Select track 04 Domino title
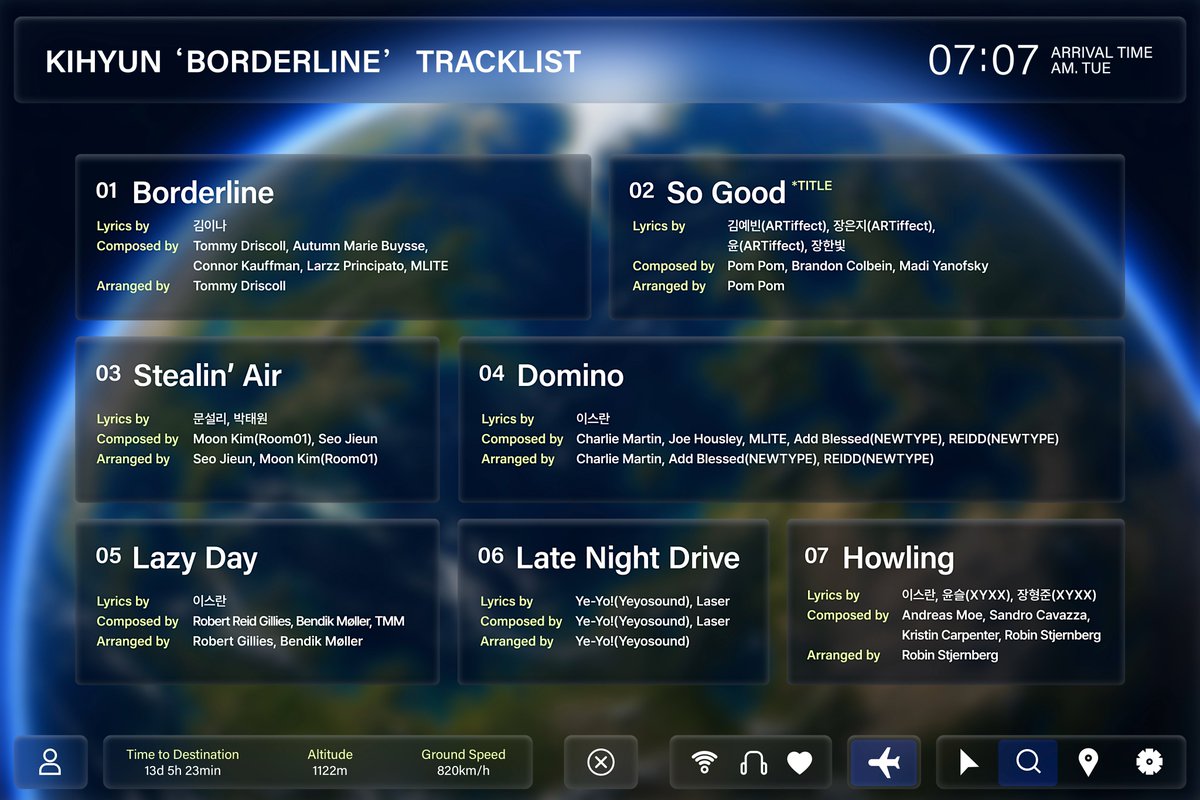The height and width of the screenshot is (800, 1200). point(570,375)
